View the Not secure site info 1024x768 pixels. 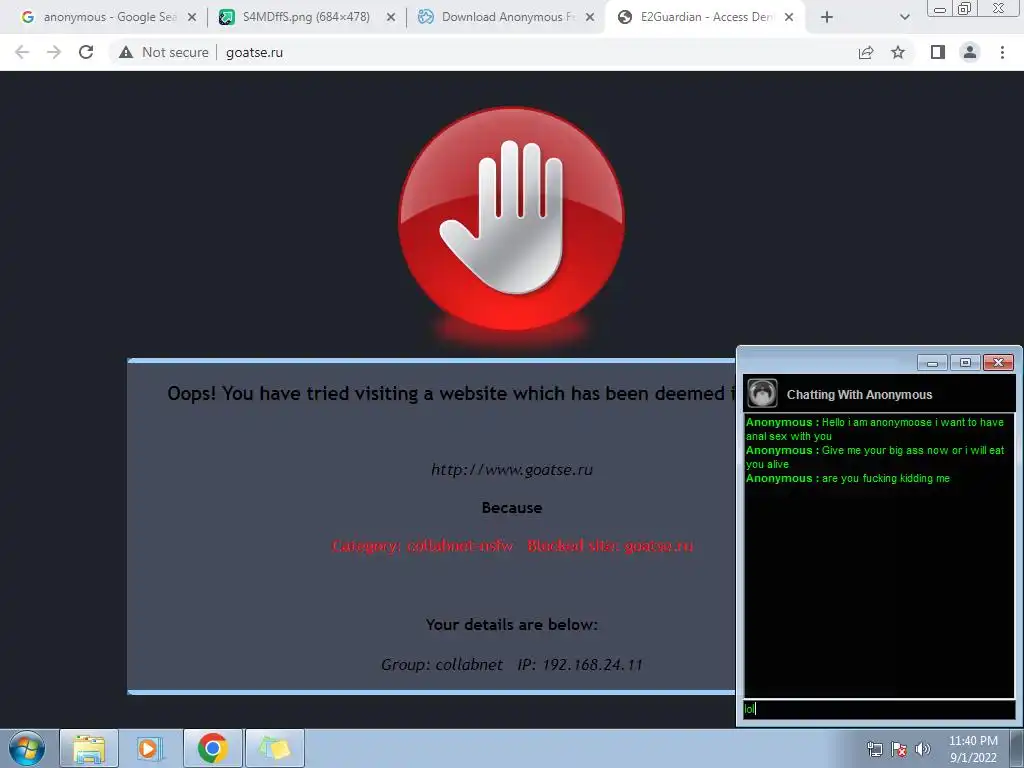[x=164, y=52]
